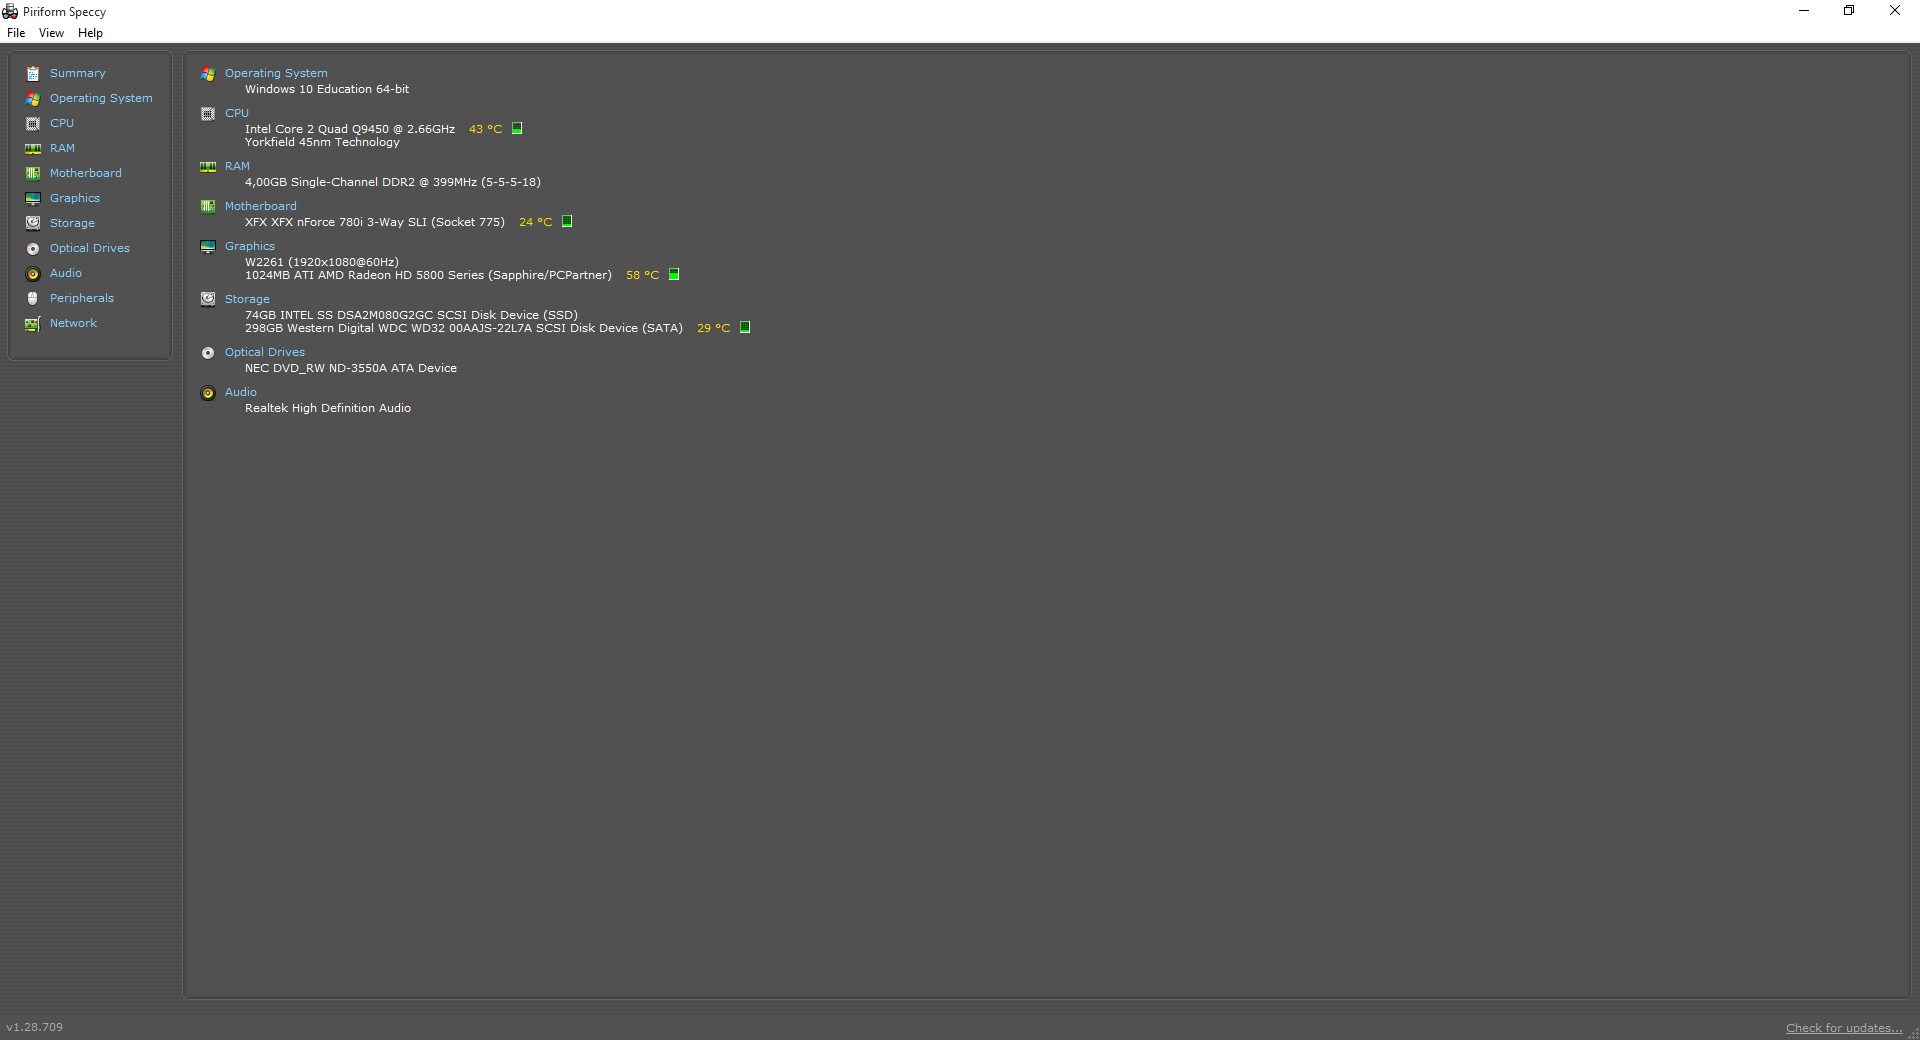
Task: Select Motherboard in the sidebar list
Action: click(86, 173)
